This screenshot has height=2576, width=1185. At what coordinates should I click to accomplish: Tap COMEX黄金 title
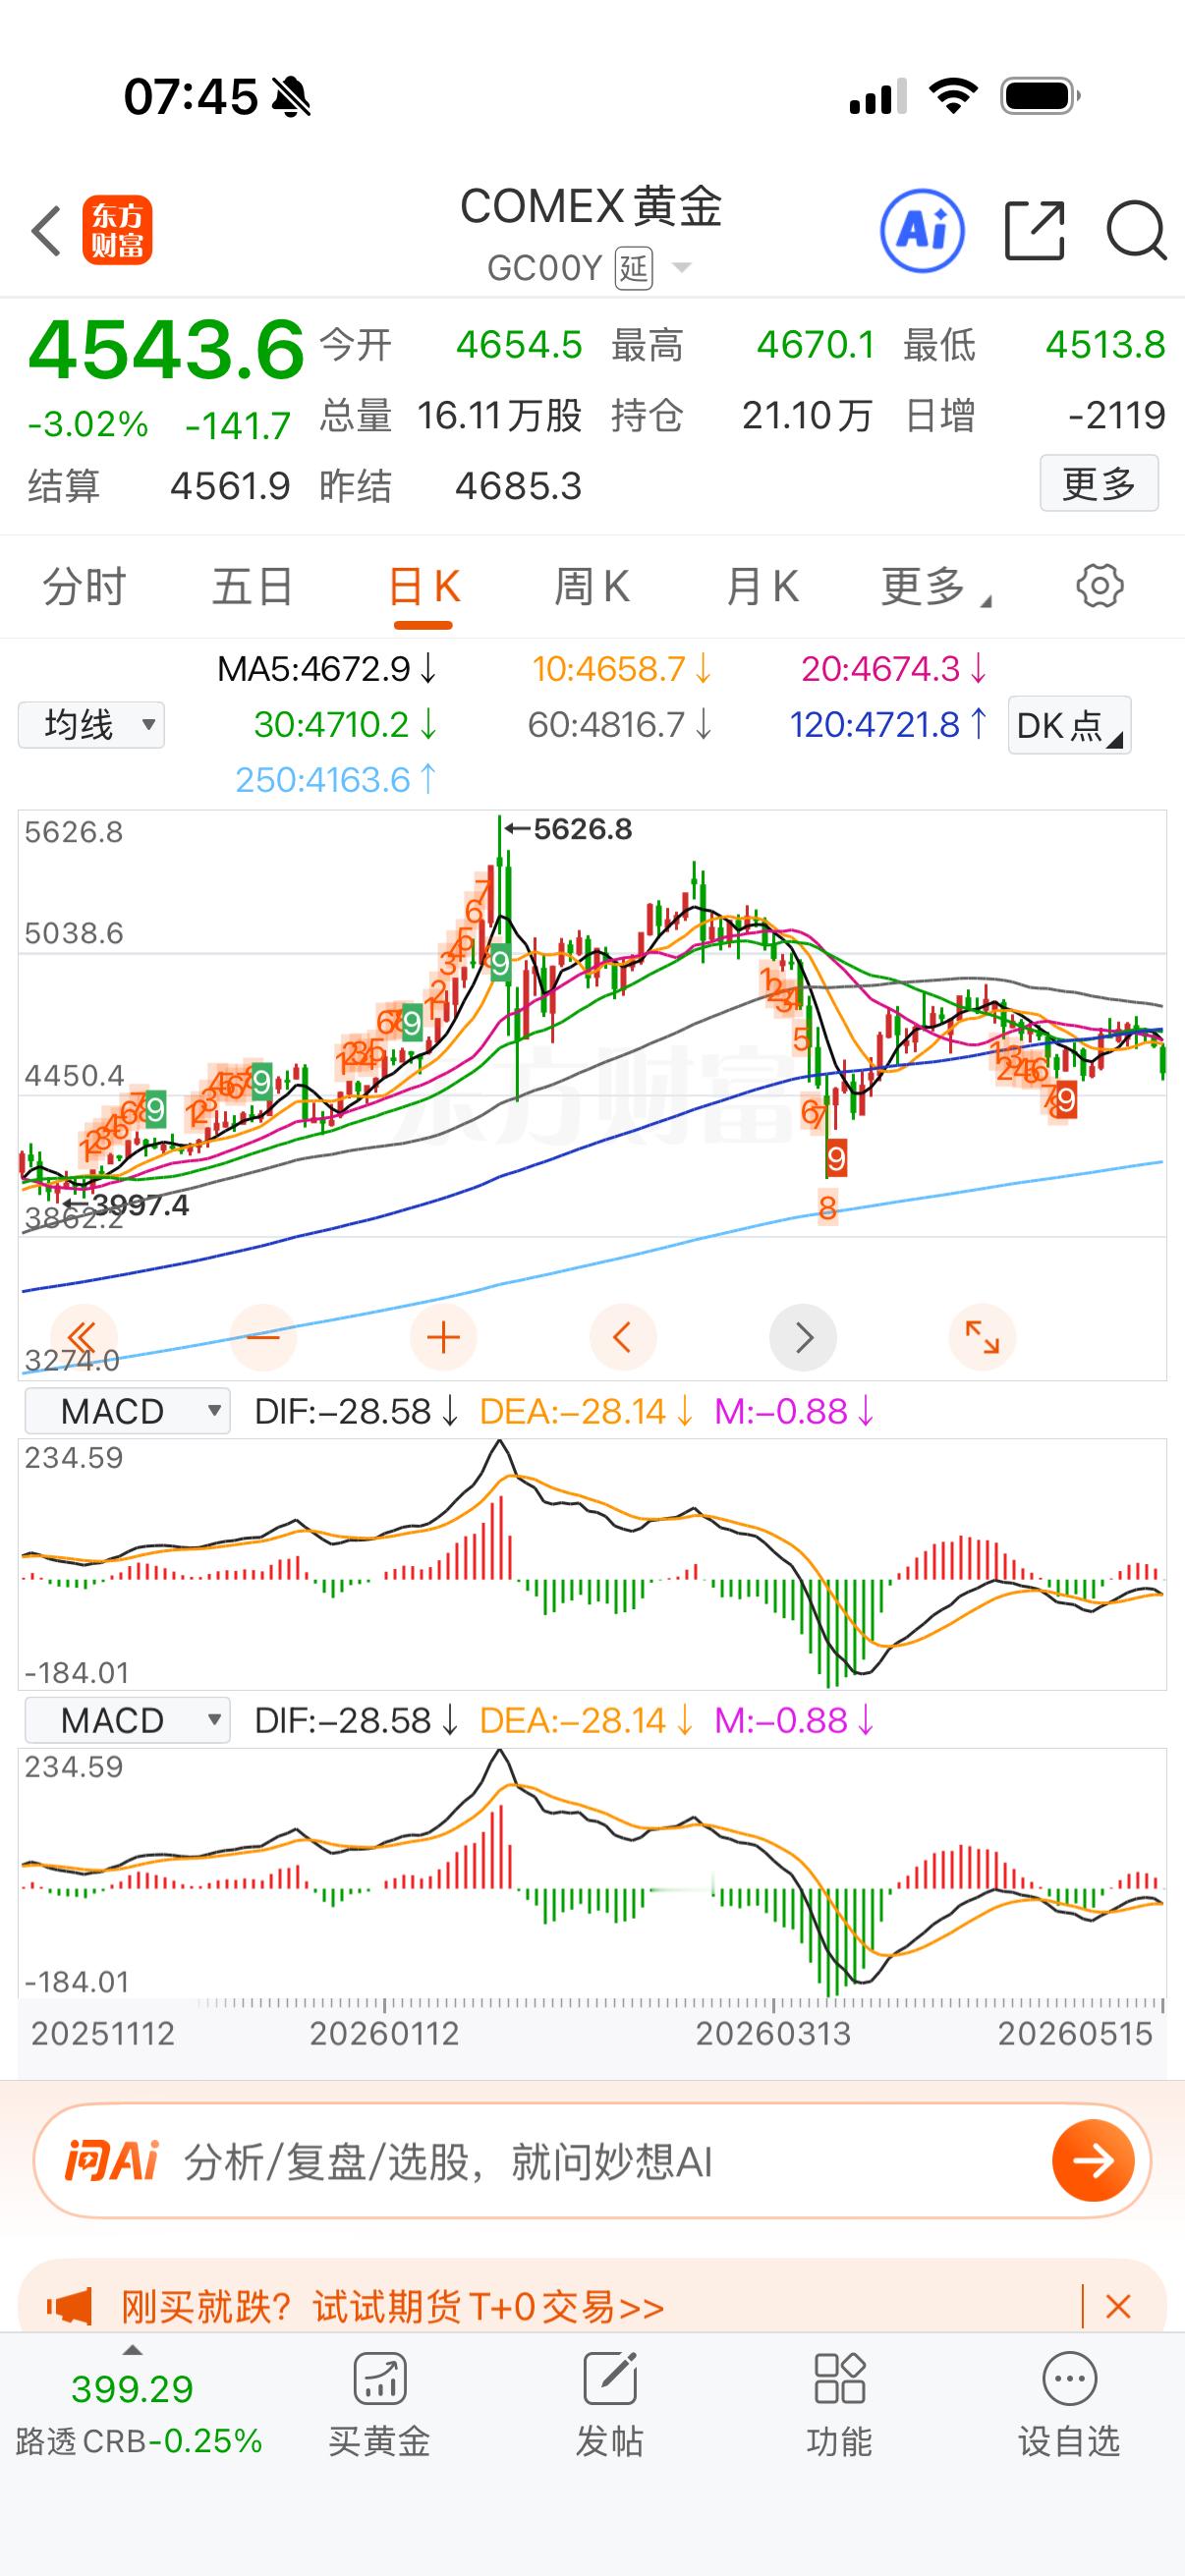coord(591,207)
